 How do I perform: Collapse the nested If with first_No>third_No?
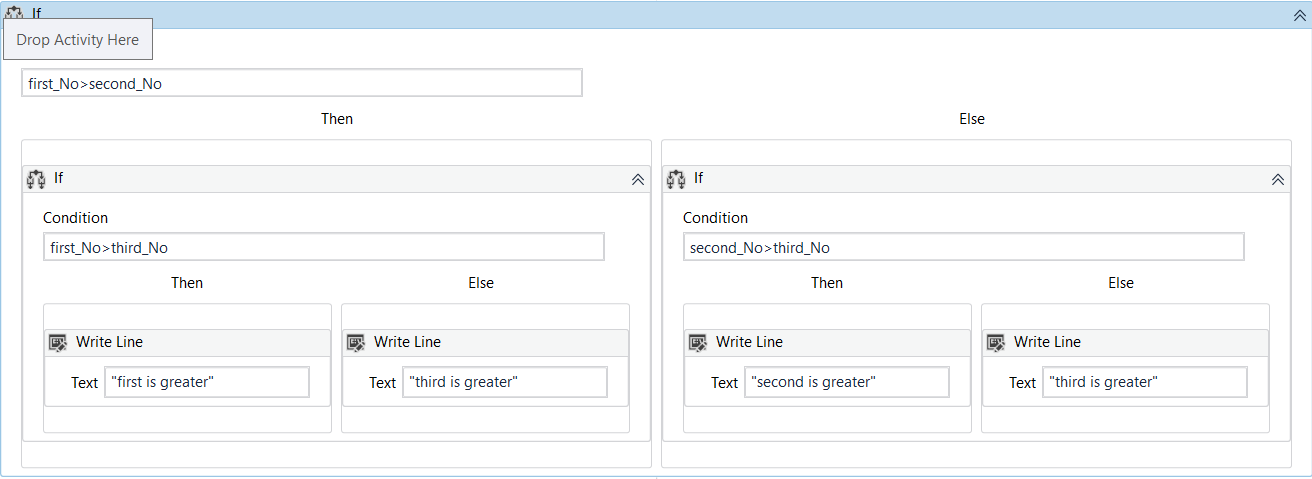click(x=637, y=179)
